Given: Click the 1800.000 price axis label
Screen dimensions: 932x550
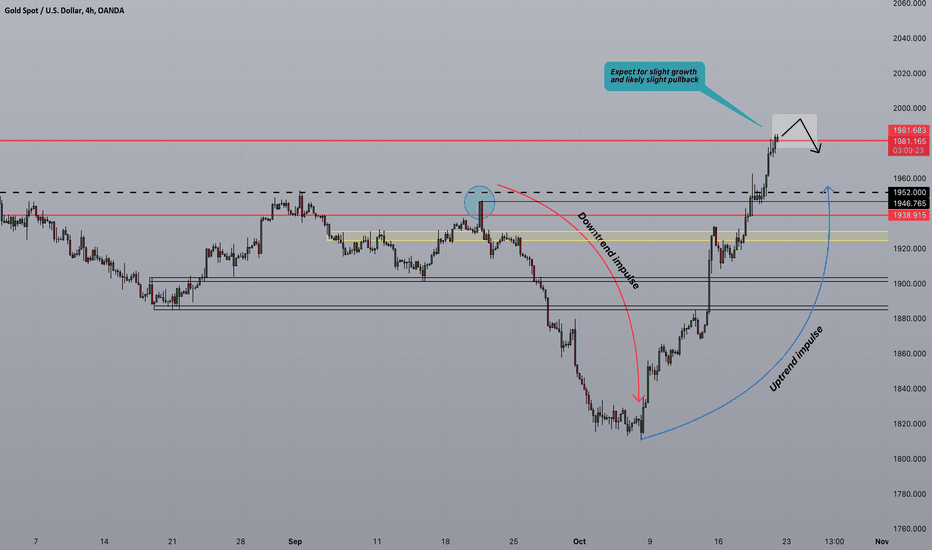Looking at the screenshot, I should (x=909, y=459).
